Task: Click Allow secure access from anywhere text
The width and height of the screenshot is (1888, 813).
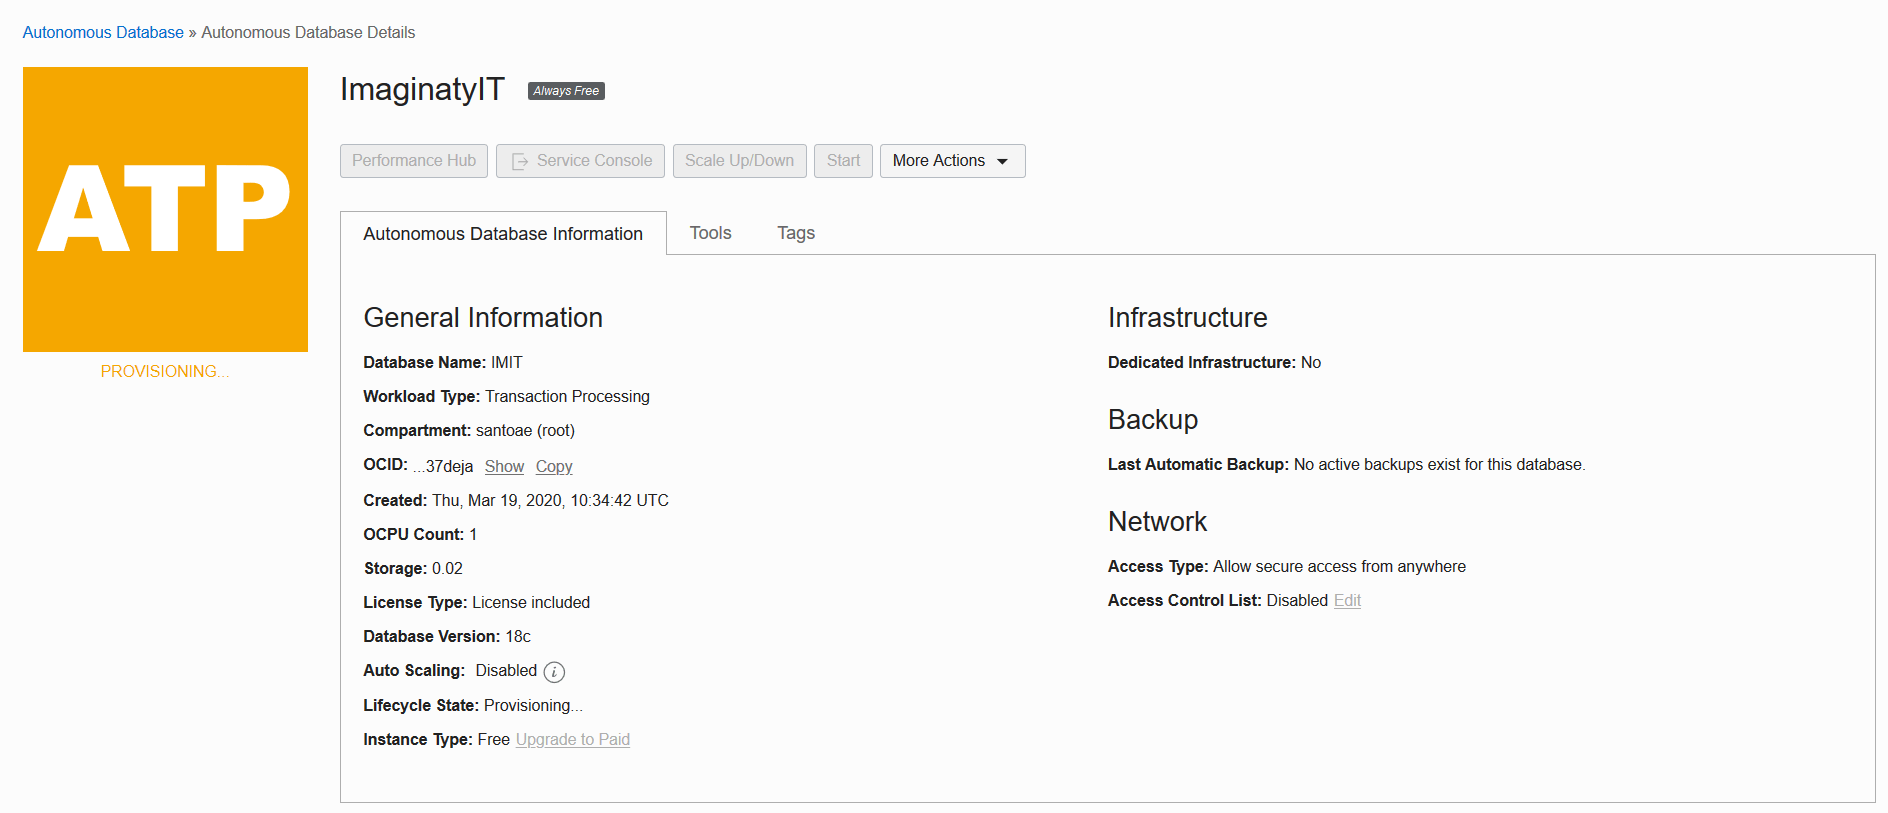Action: click(1339, 566)
